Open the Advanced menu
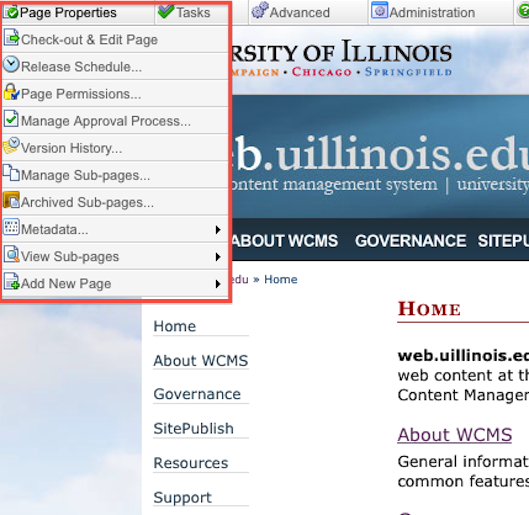 click(x=291, y=12)
